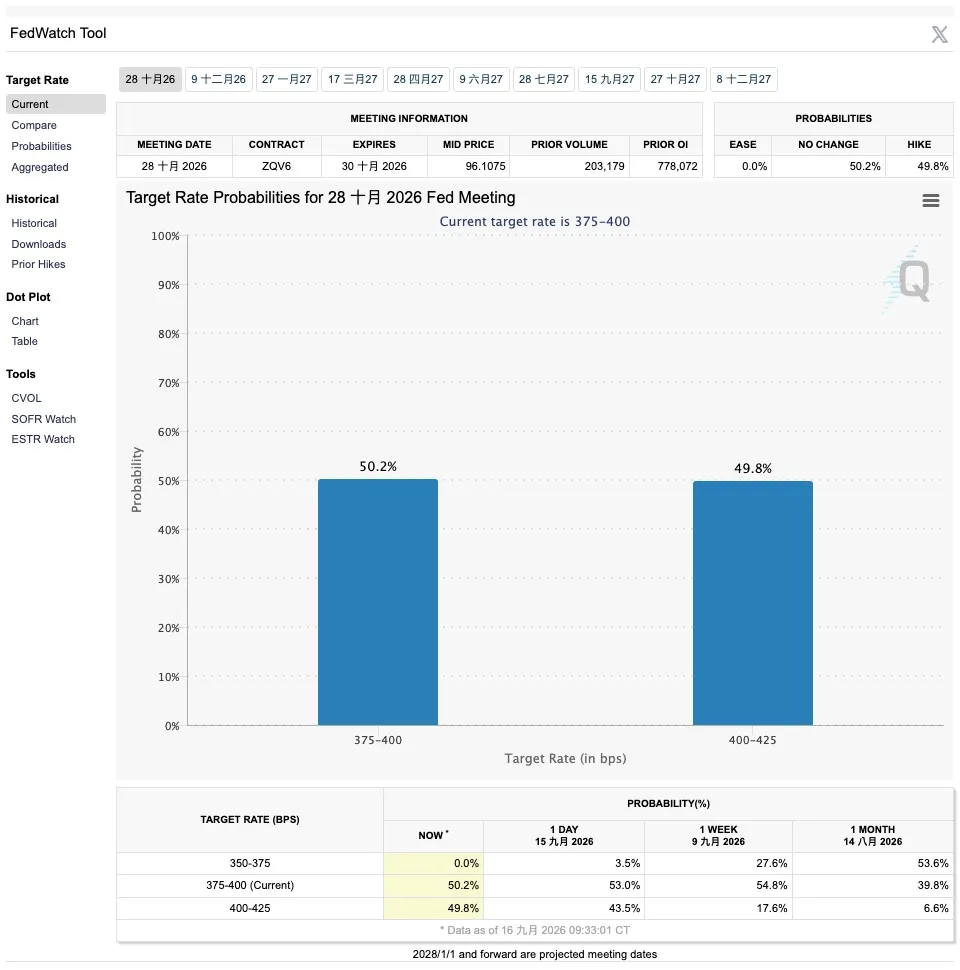
Task: Click the 53.6% one-month value
Action: (933, 863)
